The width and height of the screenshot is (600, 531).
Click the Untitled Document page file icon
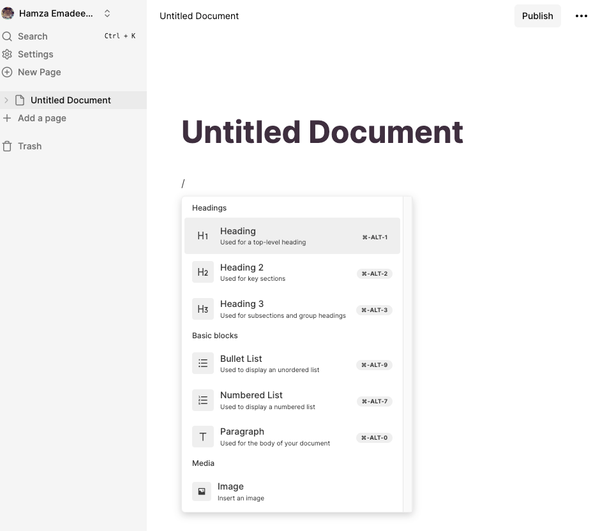[20, 100]
